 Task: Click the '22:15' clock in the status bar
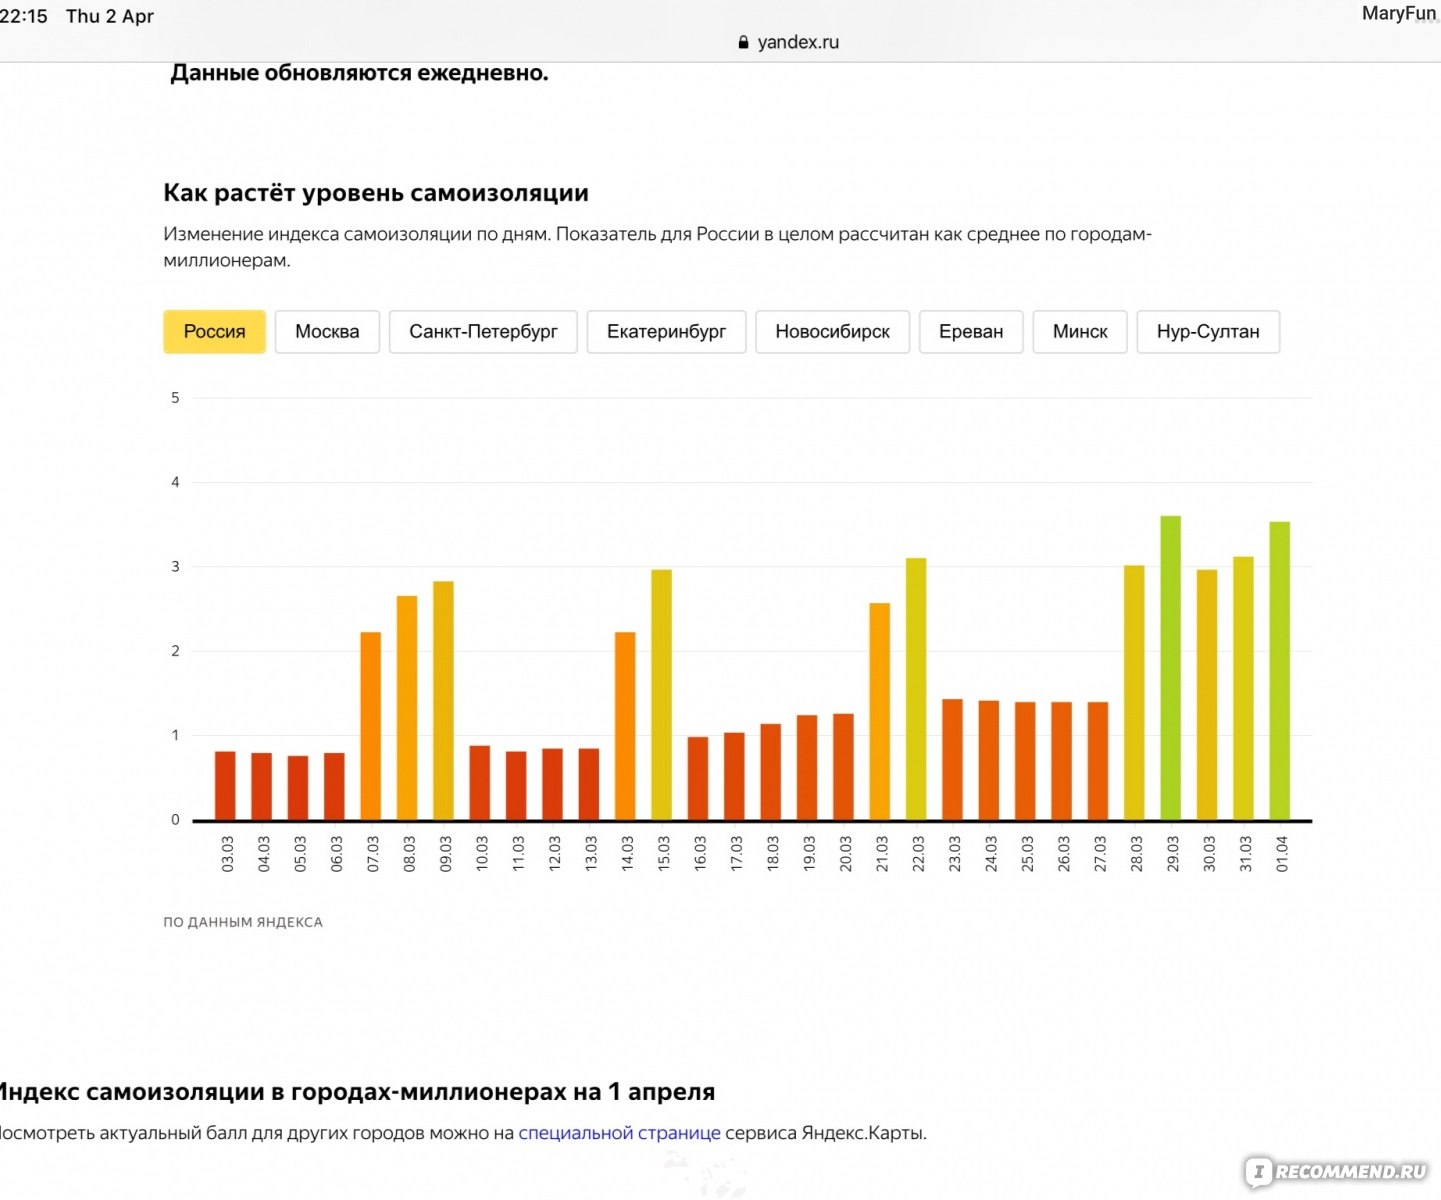pyautogui.click(x=24, y=16)
